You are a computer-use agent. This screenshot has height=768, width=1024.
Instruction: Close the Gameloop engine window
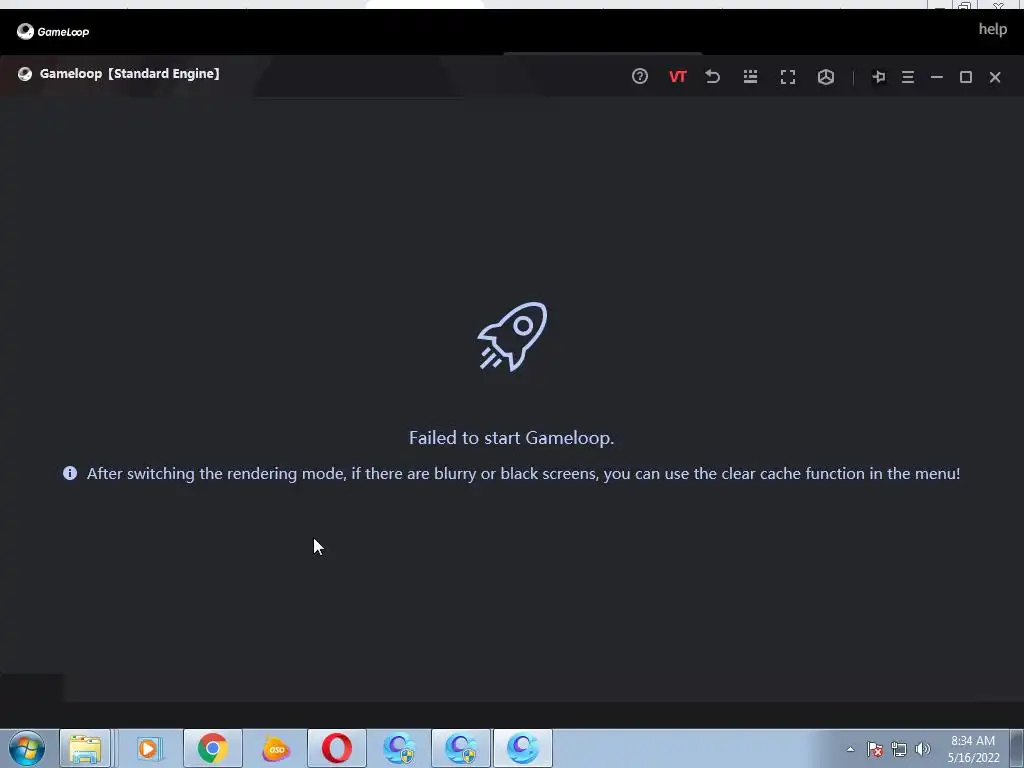coord(995,77)
